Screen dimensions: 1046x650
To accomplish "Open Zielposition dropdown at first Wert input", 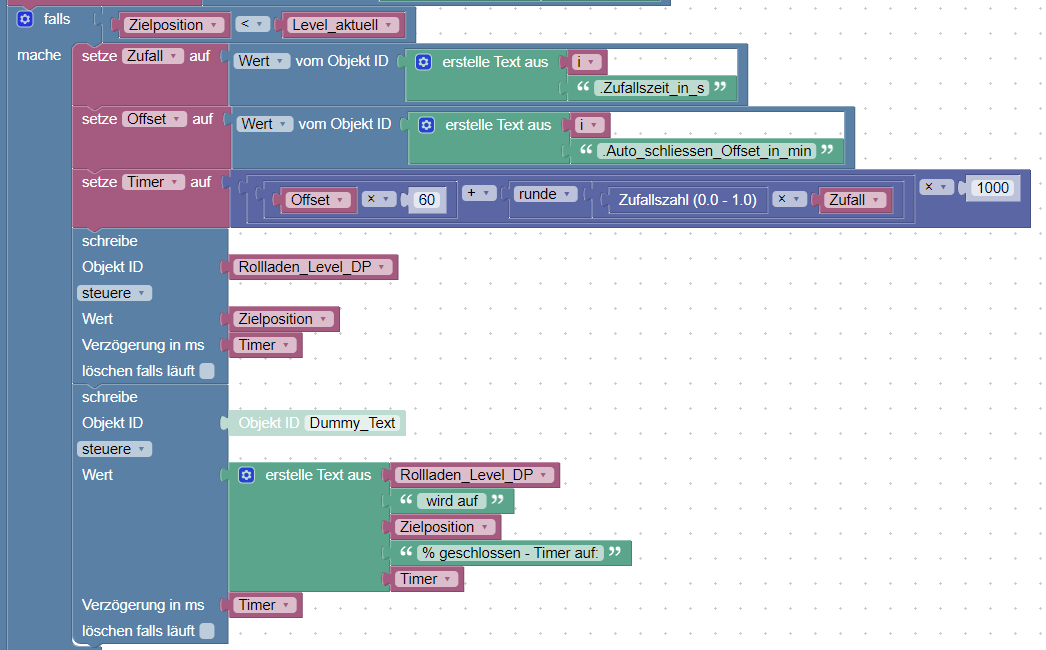I will coord(283,319).
